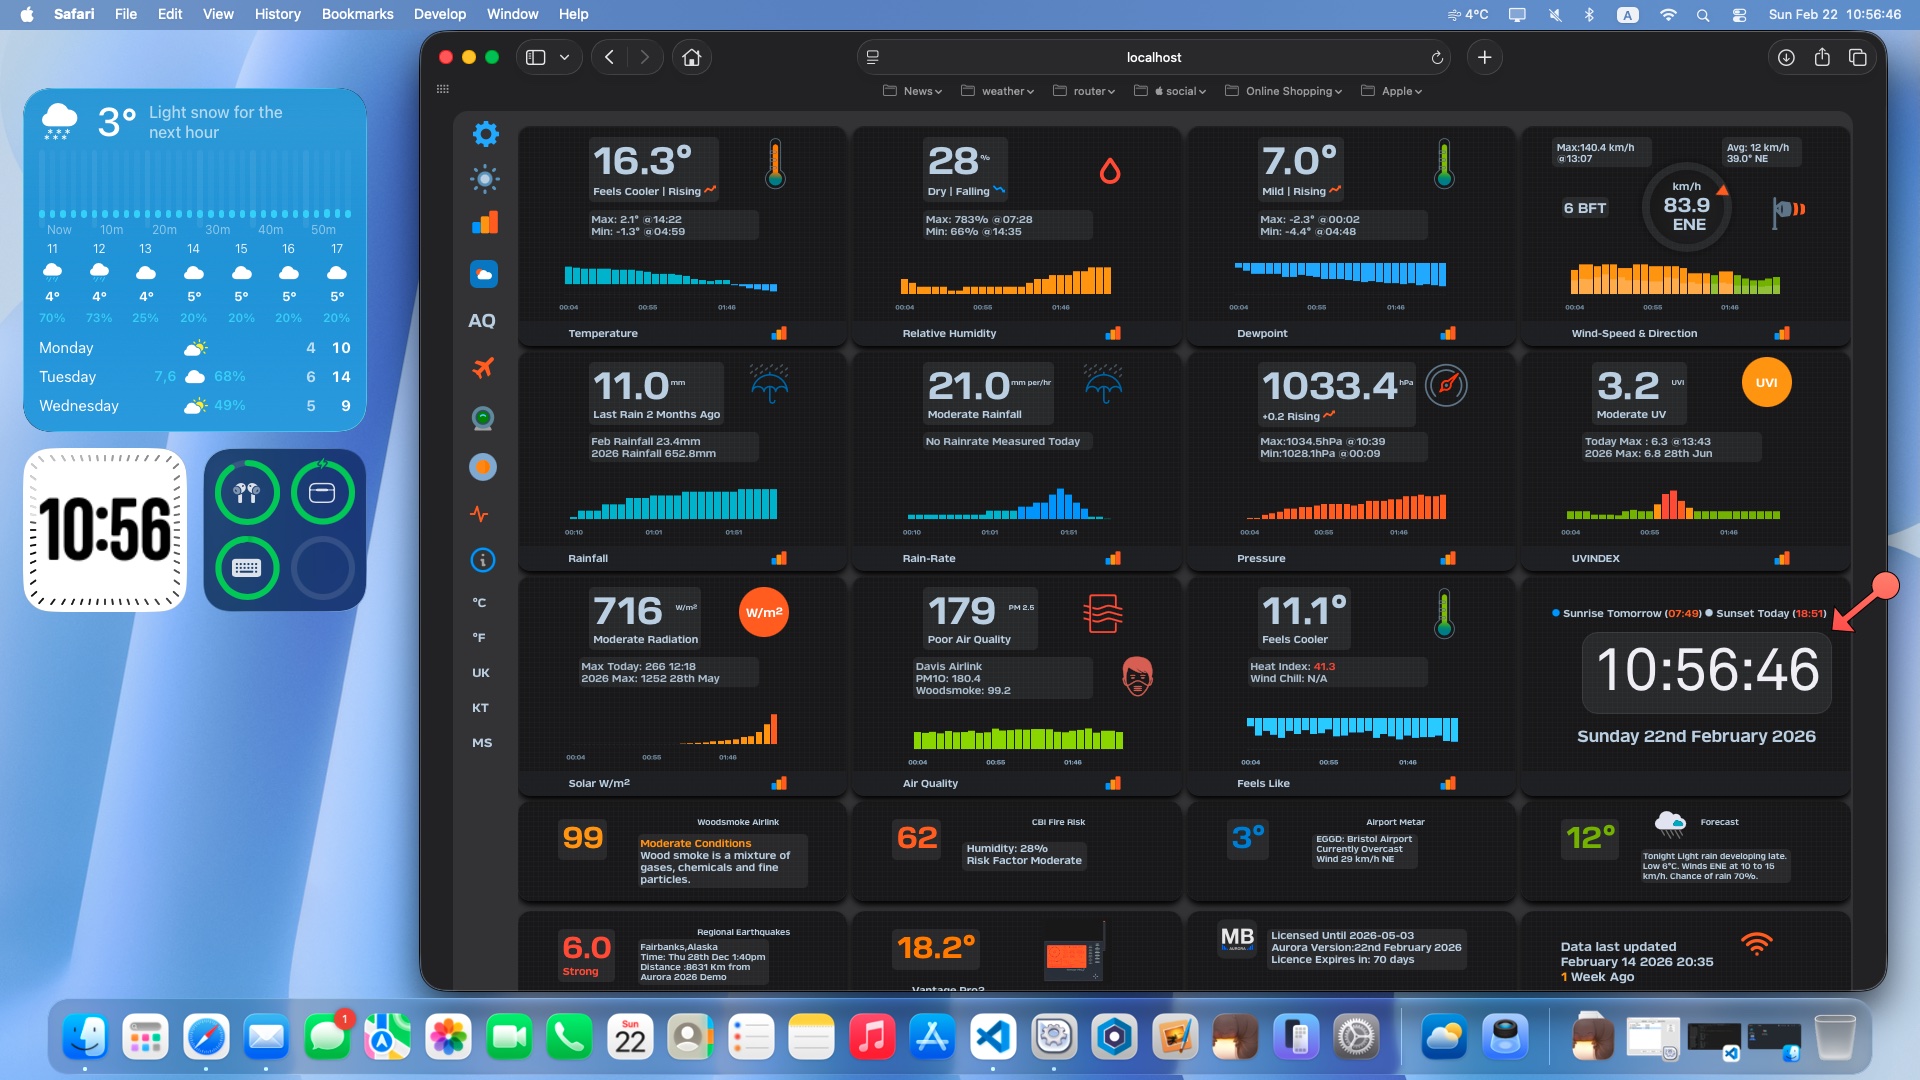
Task: Switch units to °C
Action: tap(479, 603)
